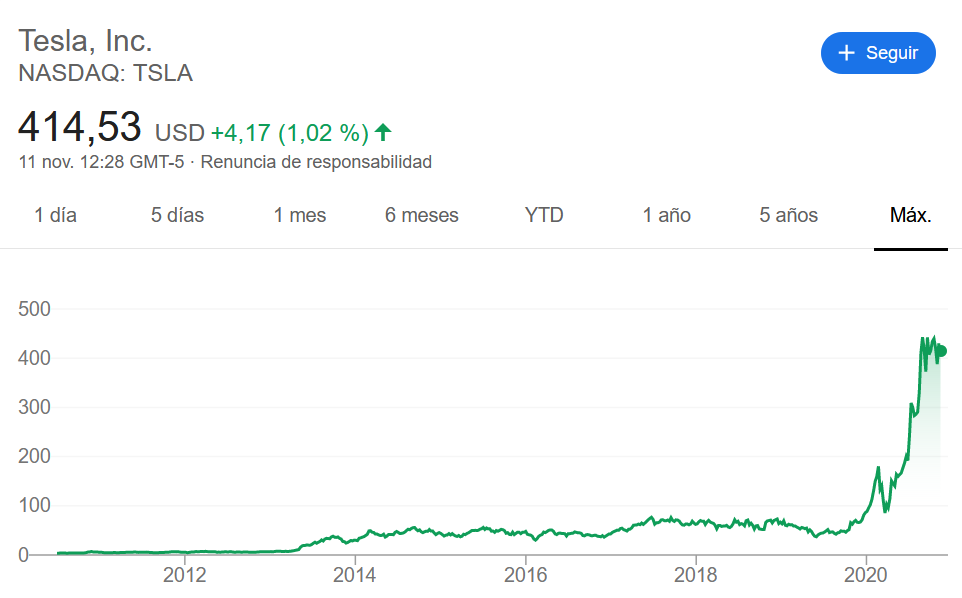The height and width of the screenshot is (598, 962).
Task: Choose the 1 año time range
Action: (x=667, y=215)
